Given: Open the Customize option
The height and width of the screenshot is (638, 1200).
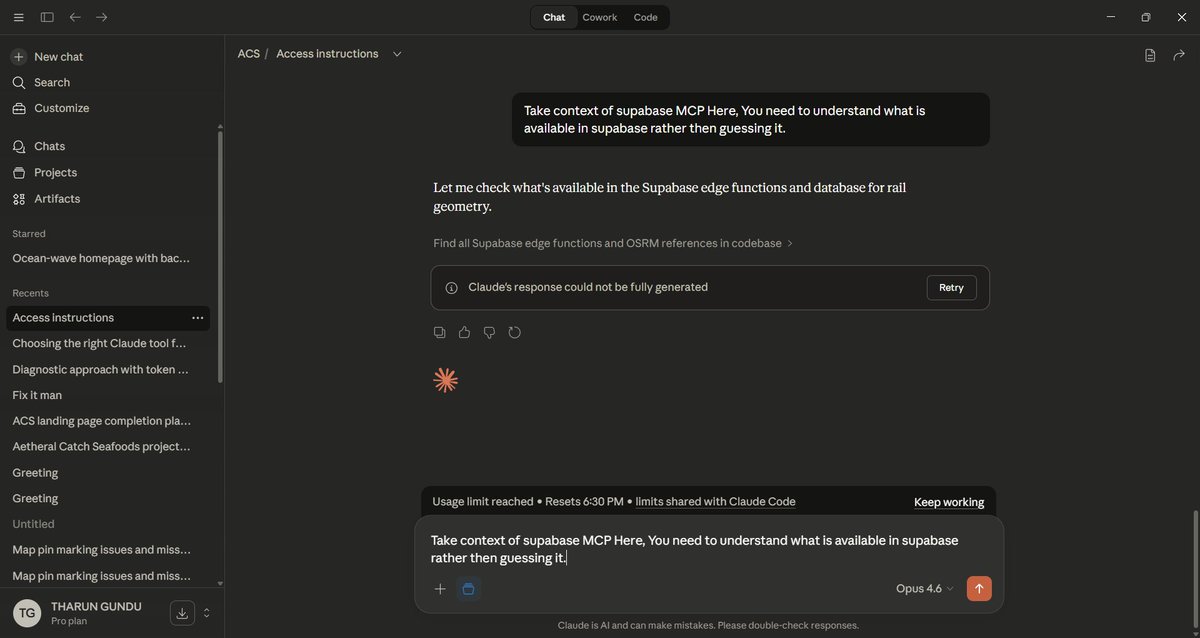Looking at the screenshot, I should (x=50, y=108).
